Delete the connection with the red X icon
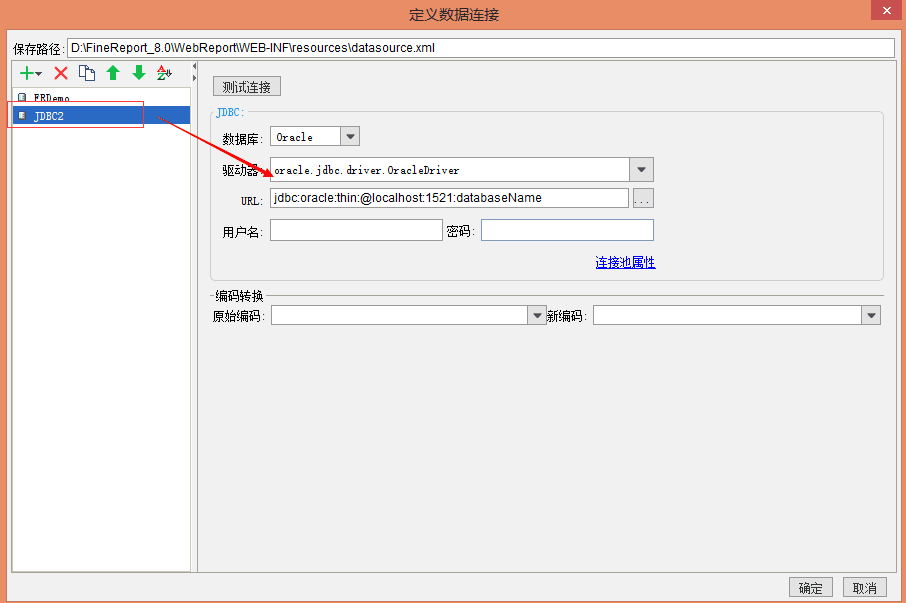 coord(61,73)
